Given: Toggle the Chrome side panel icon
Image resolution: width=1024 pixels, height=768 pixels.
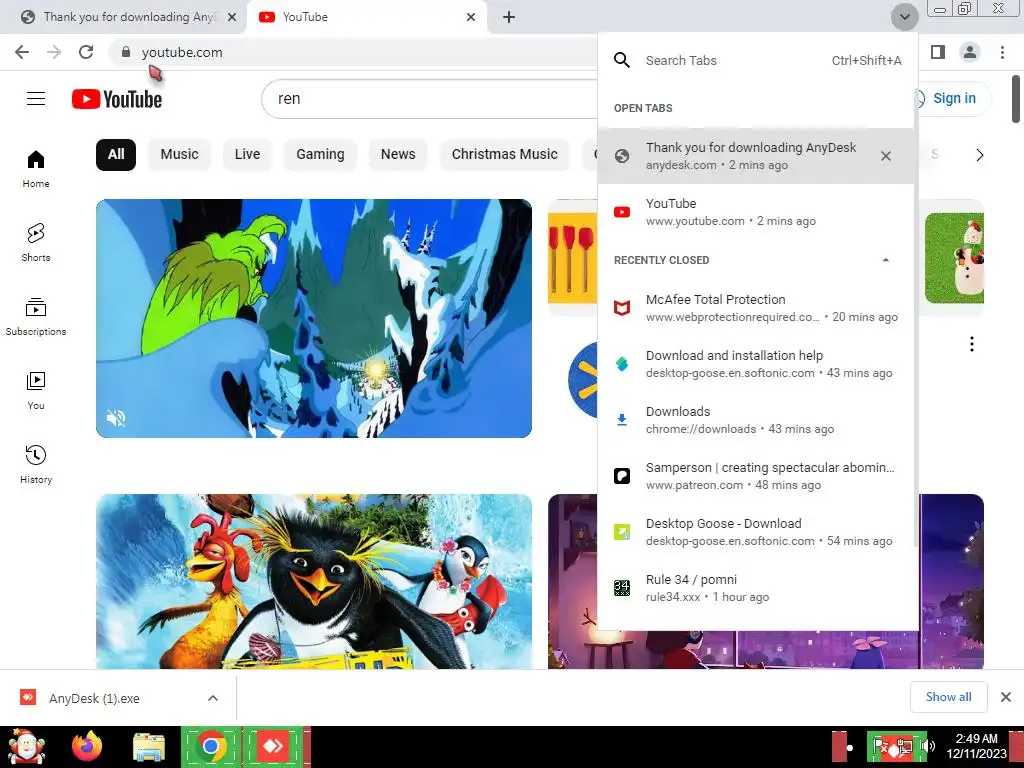Looking at the screenshot, I should click(938, 52).
